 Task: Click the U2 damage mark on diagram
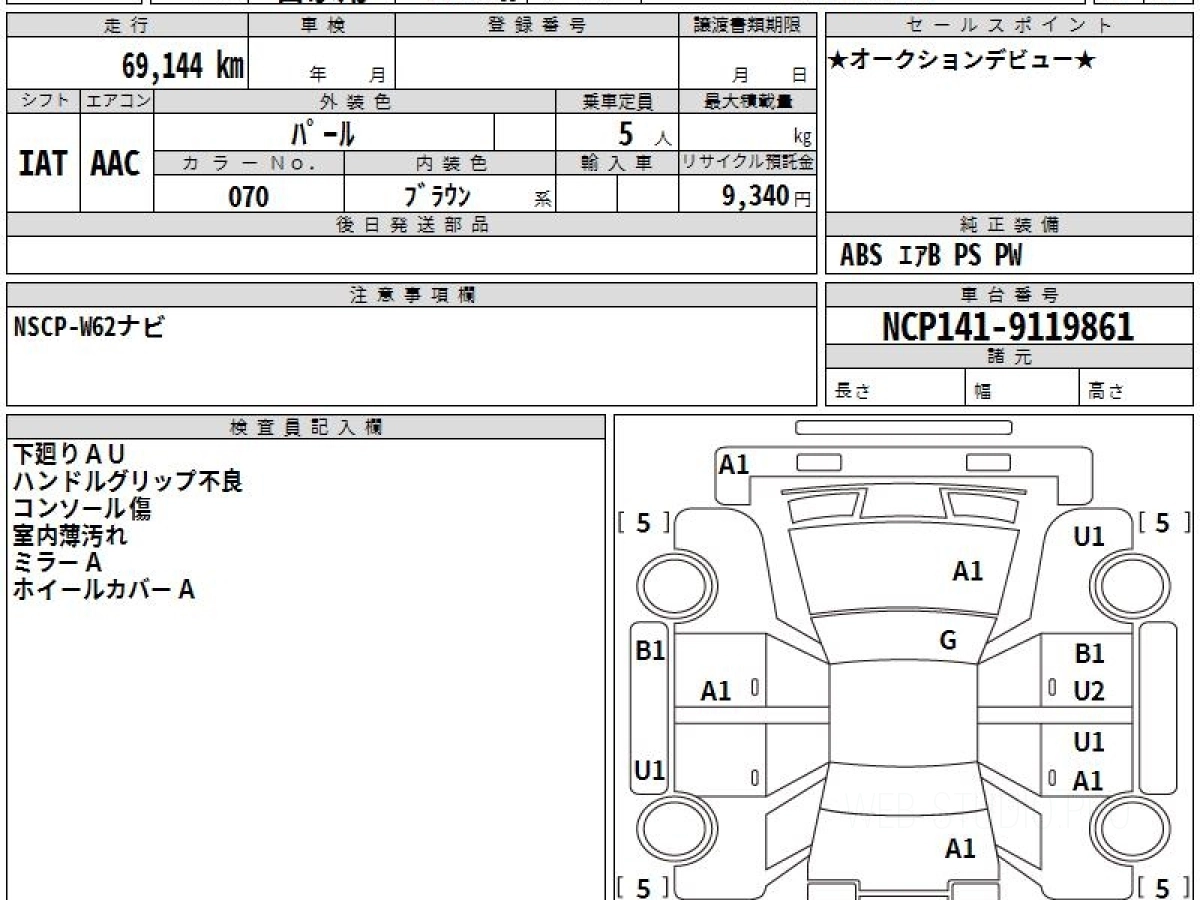pos(1089,692)
